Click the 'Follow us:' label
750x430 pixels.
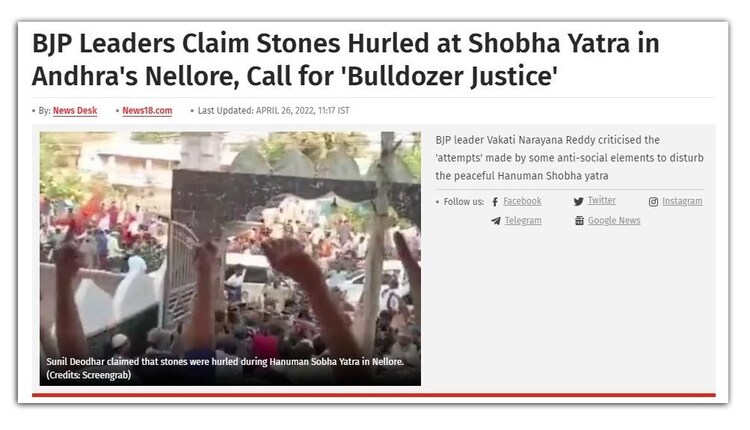[x=463, y=201]
